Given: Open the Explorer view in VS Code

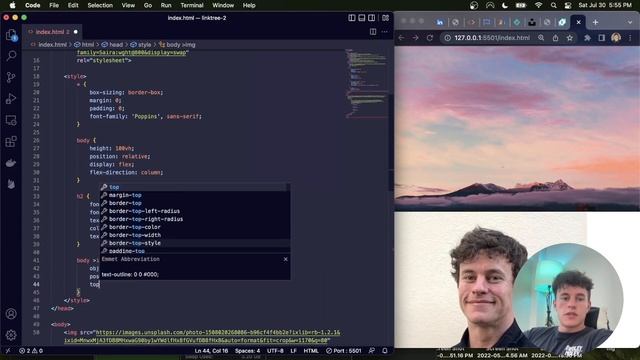Looking at the screenshot, I should click(x=11, y=35).
